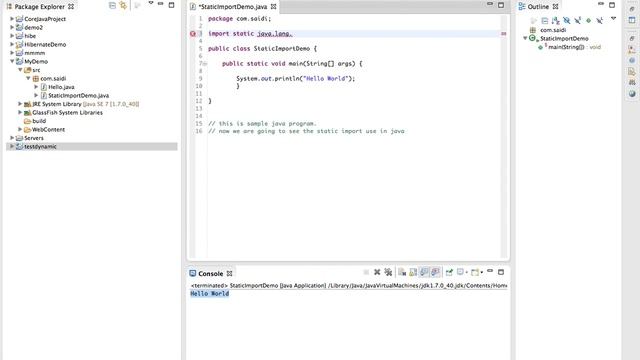Close the Package Explorer view tab
The image size is (640, 360).
pos(71,7)
